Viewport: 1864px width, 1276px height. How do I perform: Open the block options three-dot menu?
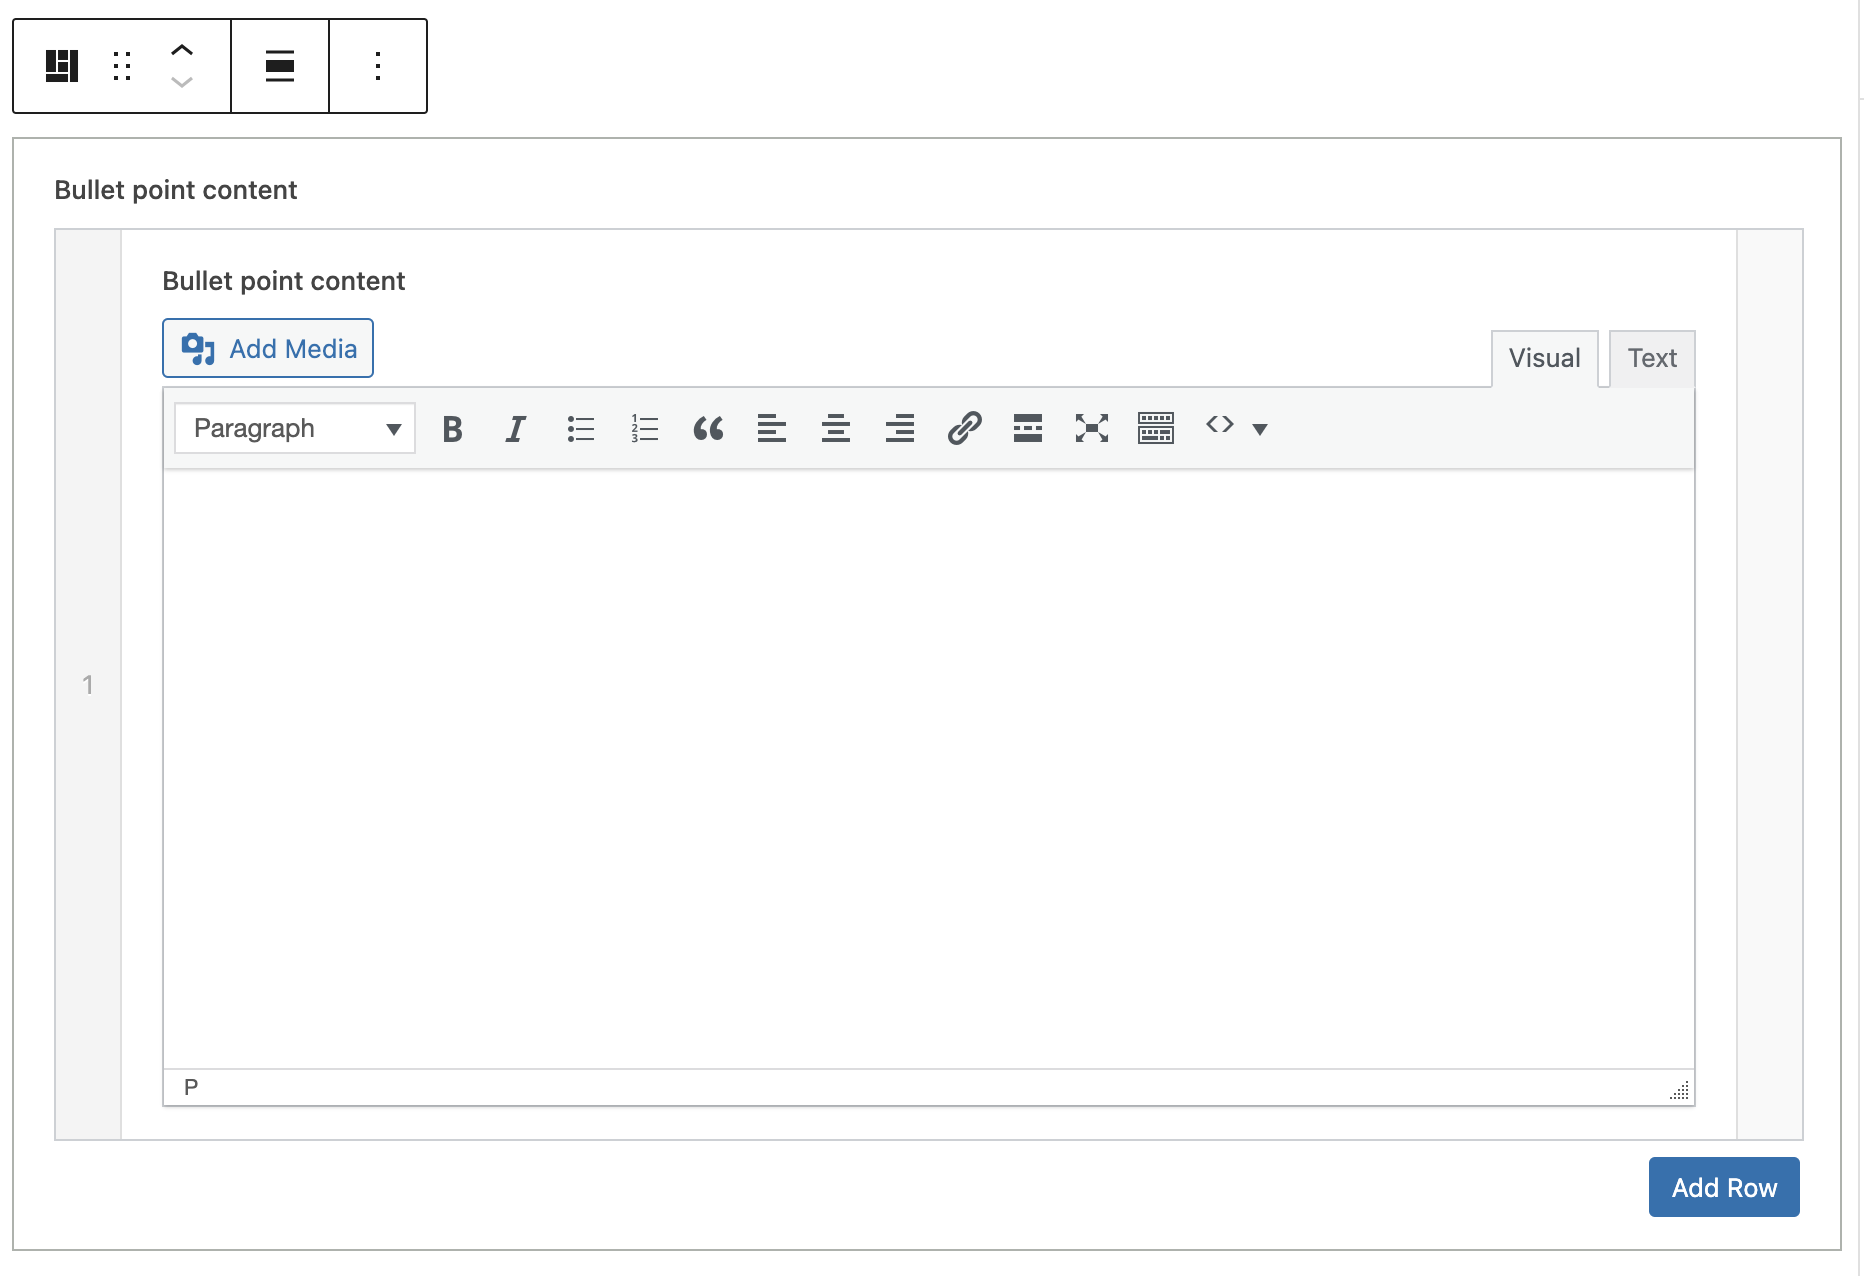378,66
